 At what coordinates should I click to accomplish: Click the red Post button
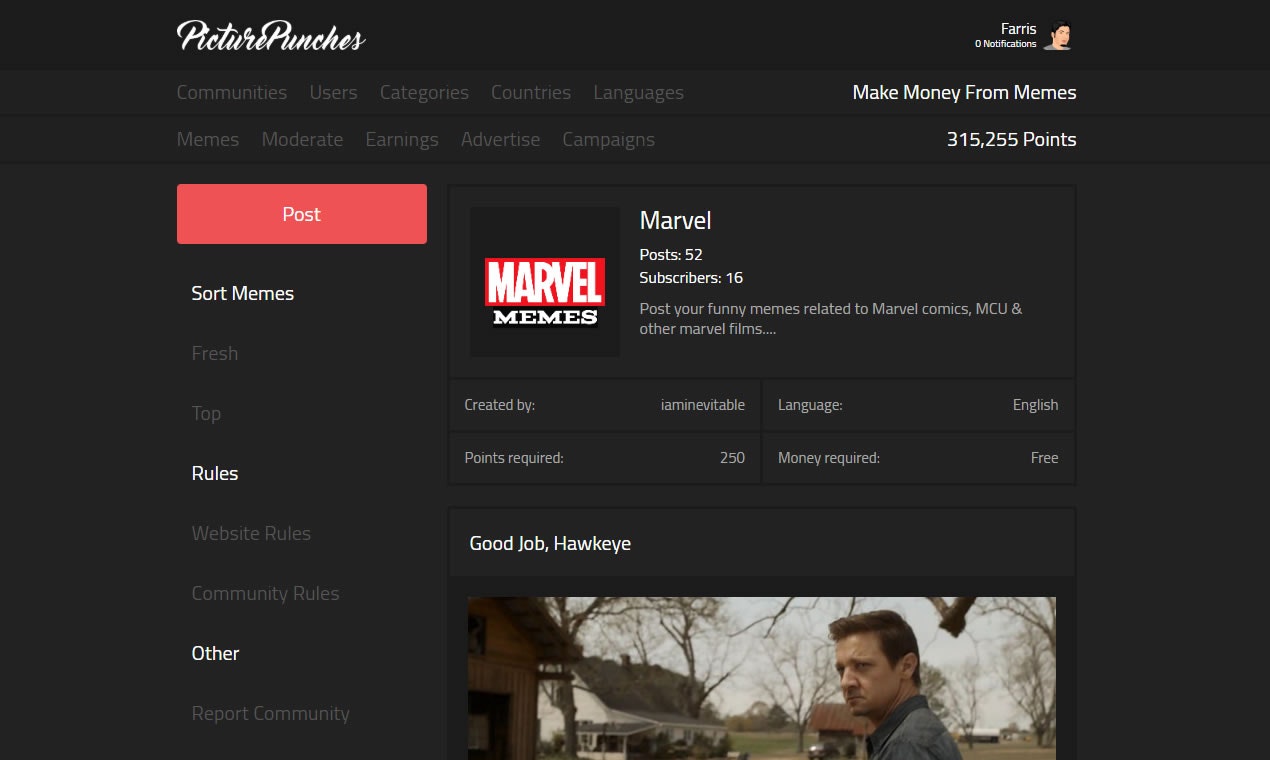[x=302, y=214]
